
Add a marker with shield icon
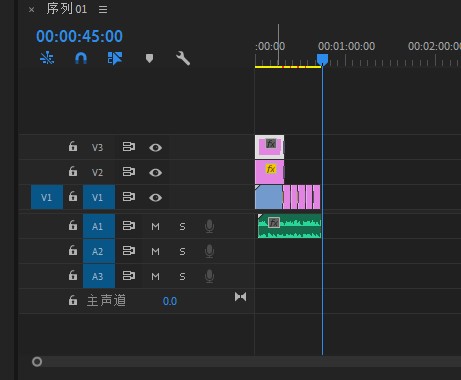point(149,59)
